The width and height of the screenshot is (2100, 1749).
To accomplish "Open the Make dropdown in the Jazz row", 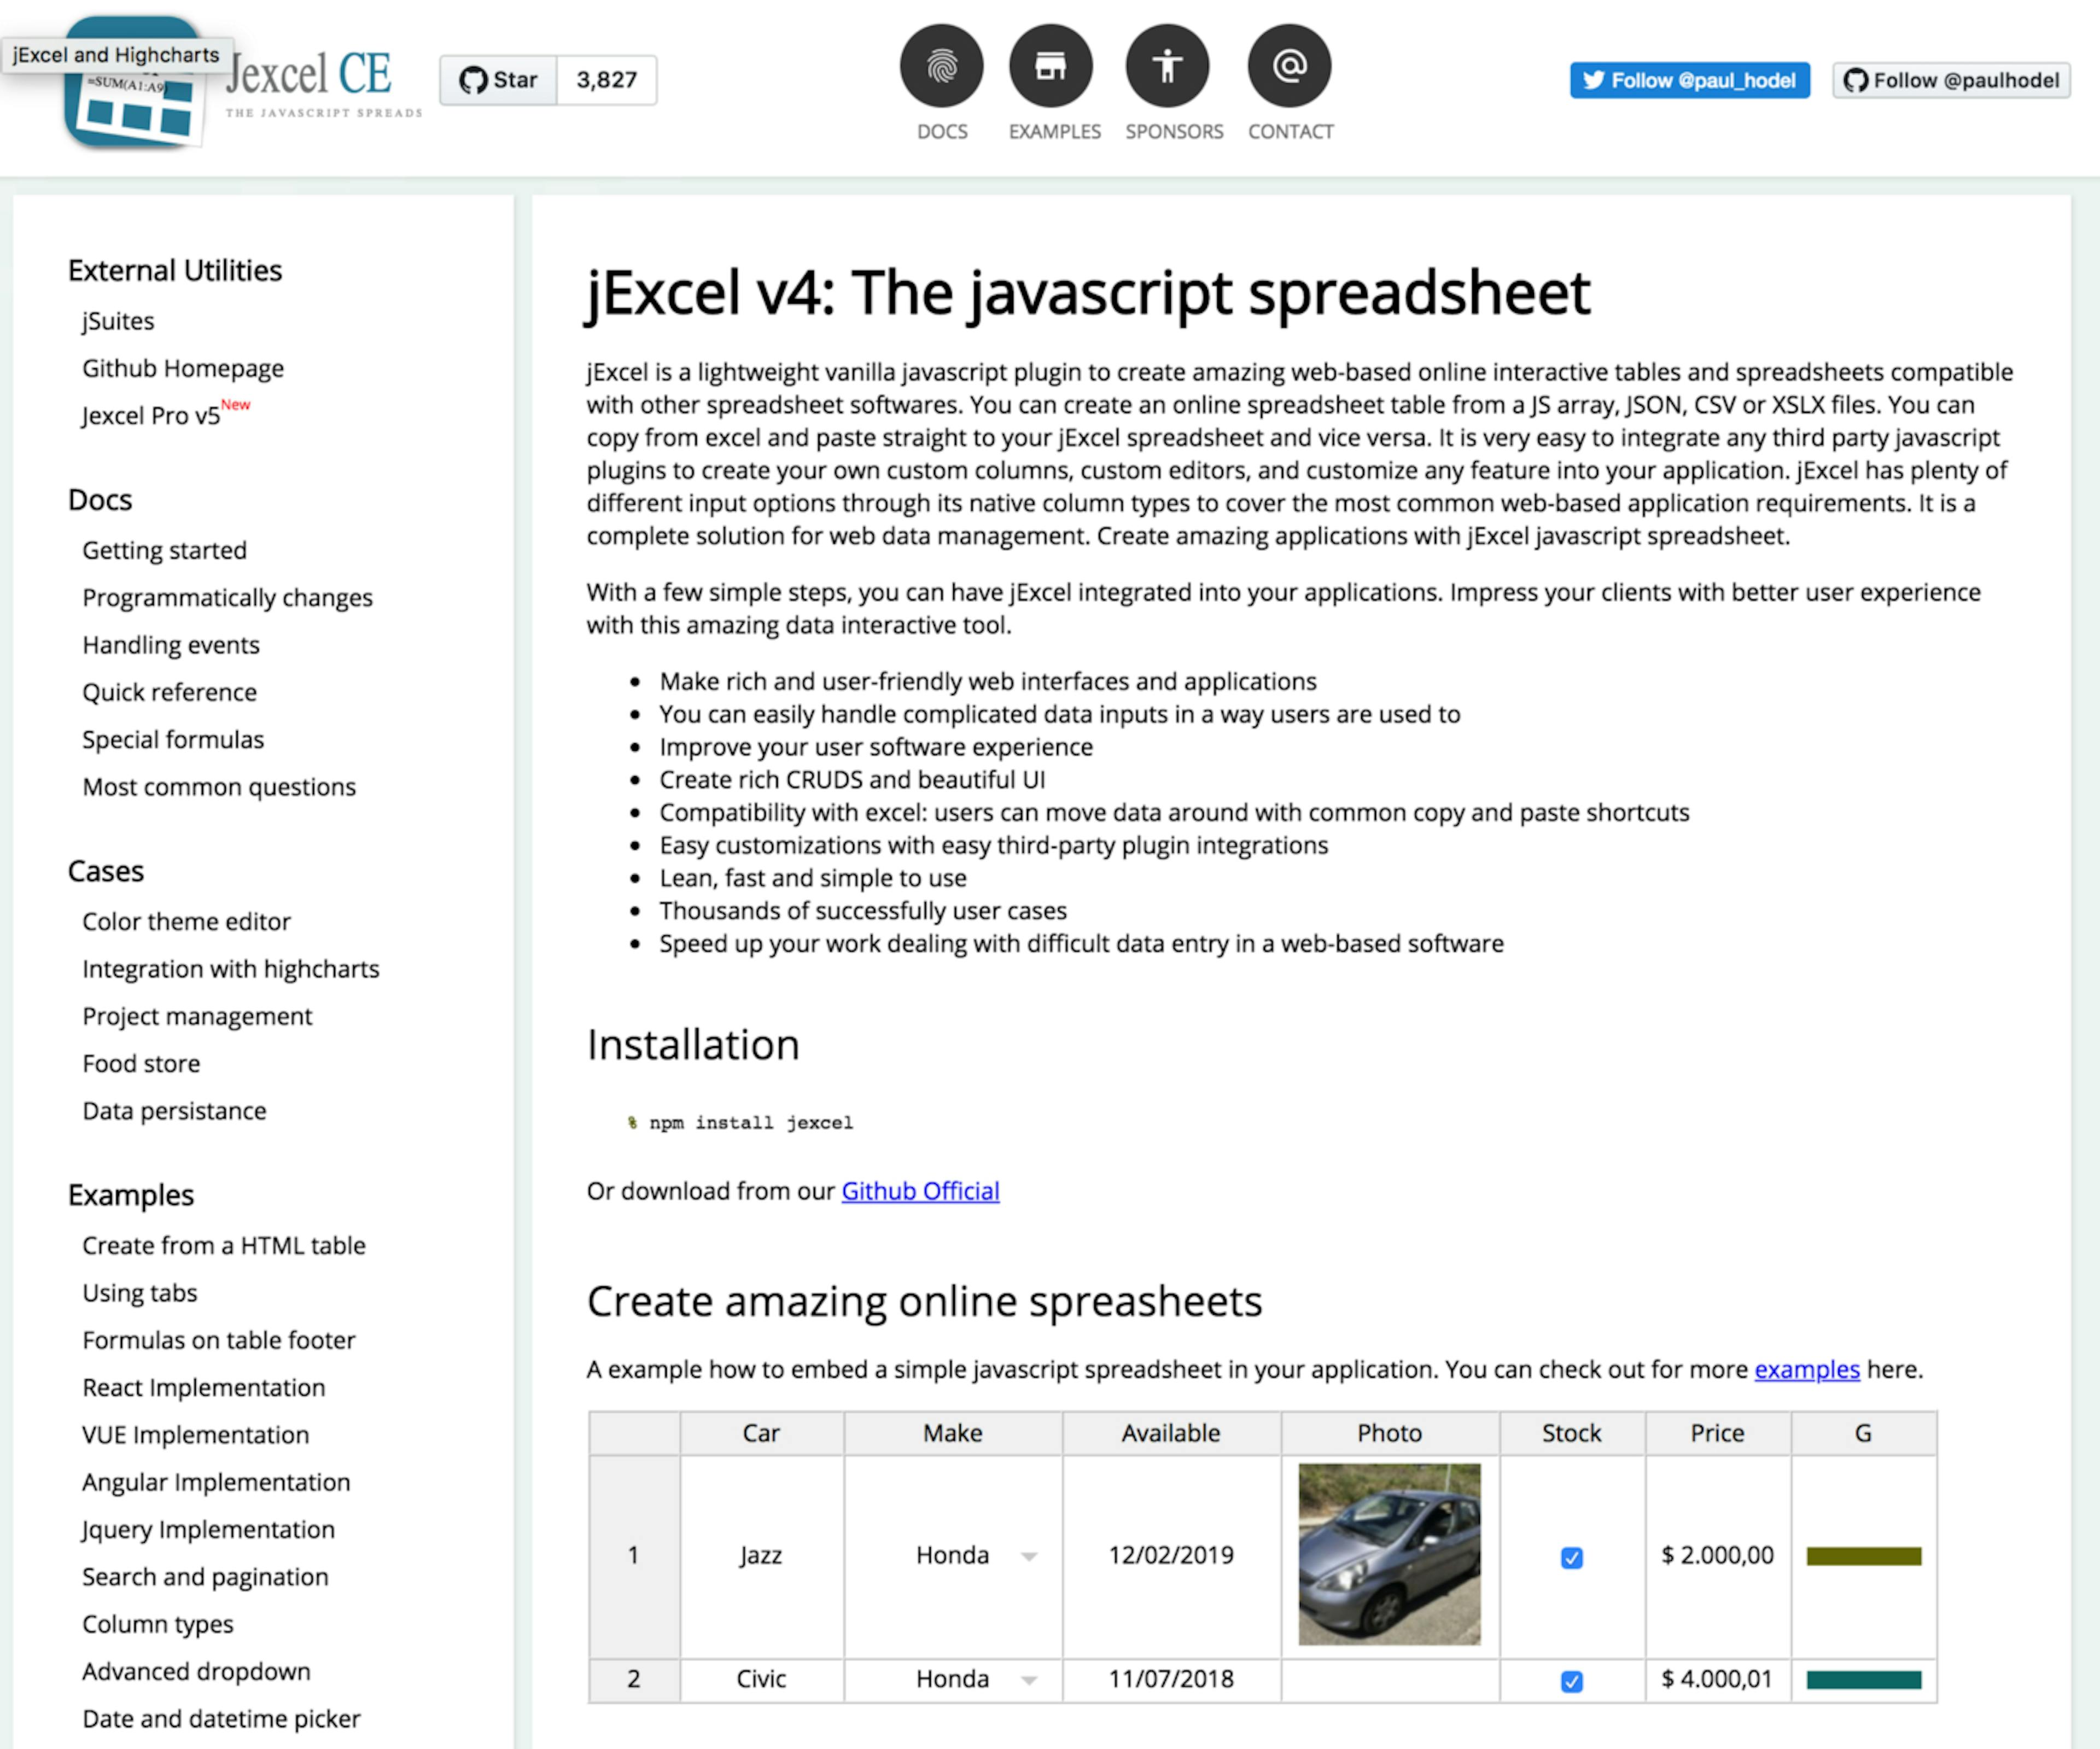I will click(1029, 1557).
